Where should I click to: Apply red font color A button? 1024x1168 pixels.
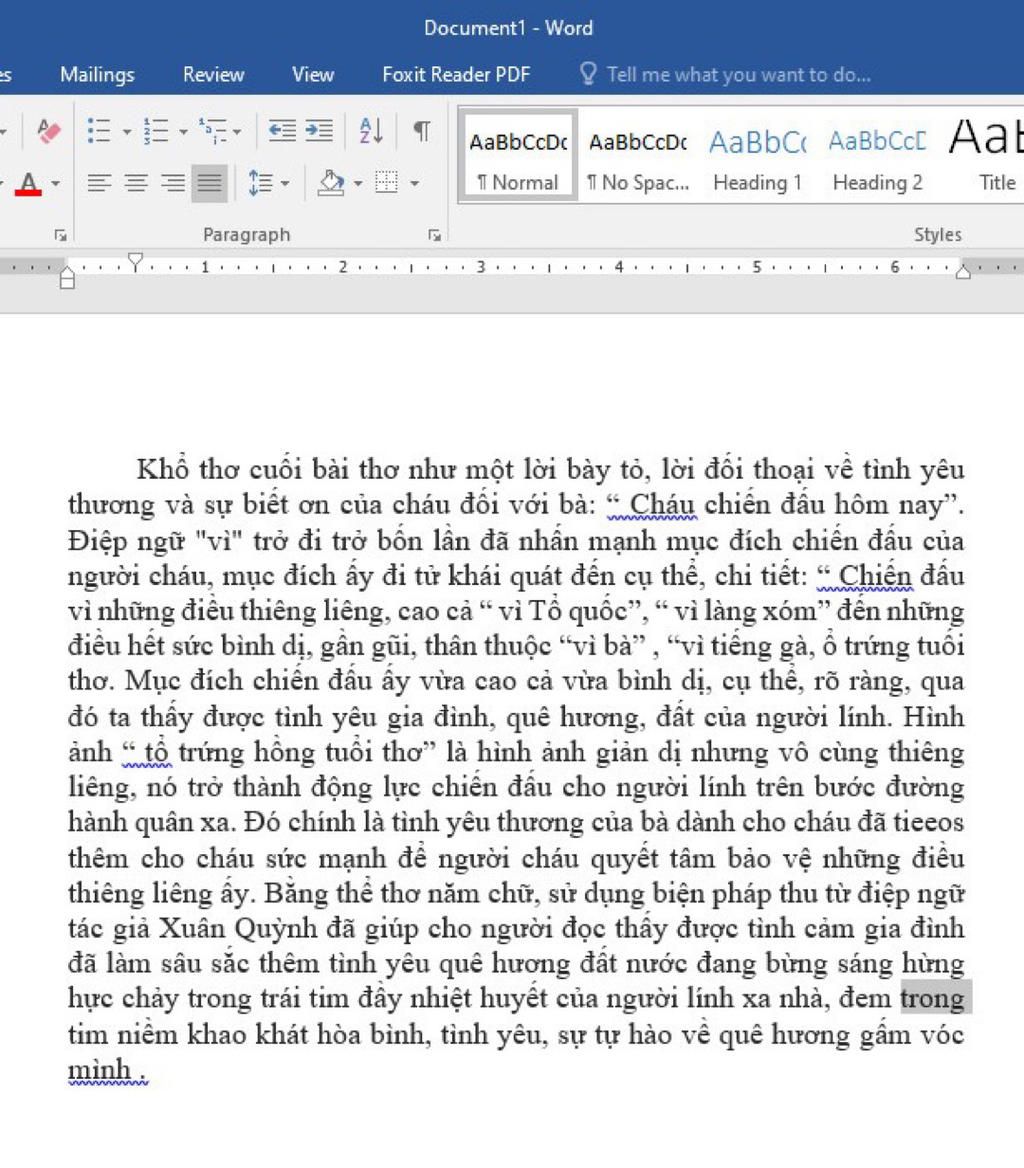tap(28, 183)
